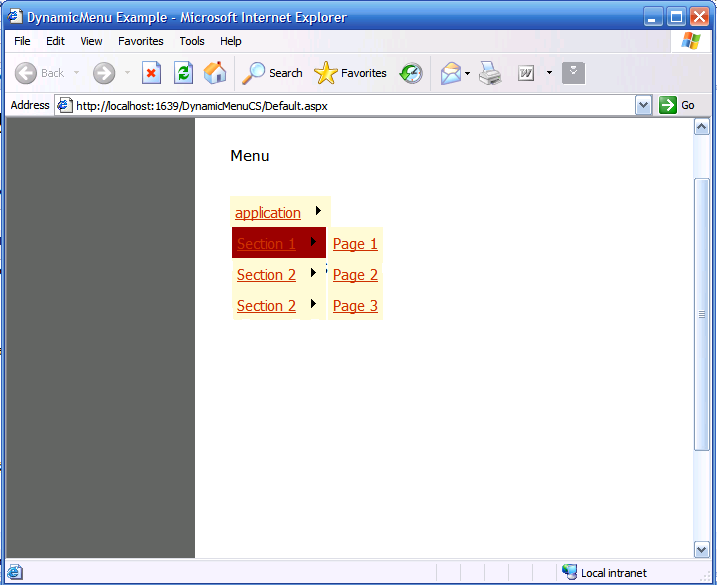
Task: Click the gray messenger toolbar icon
Action: (573, 73)
